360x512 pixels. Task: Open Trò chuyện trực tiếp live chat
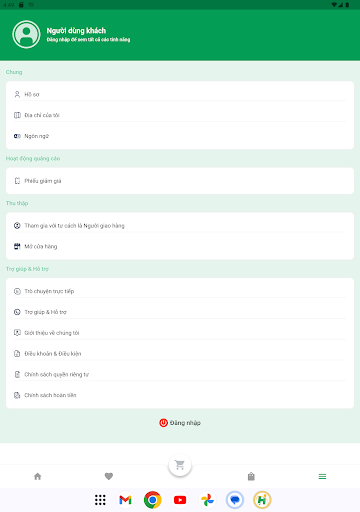coord(180,291)
